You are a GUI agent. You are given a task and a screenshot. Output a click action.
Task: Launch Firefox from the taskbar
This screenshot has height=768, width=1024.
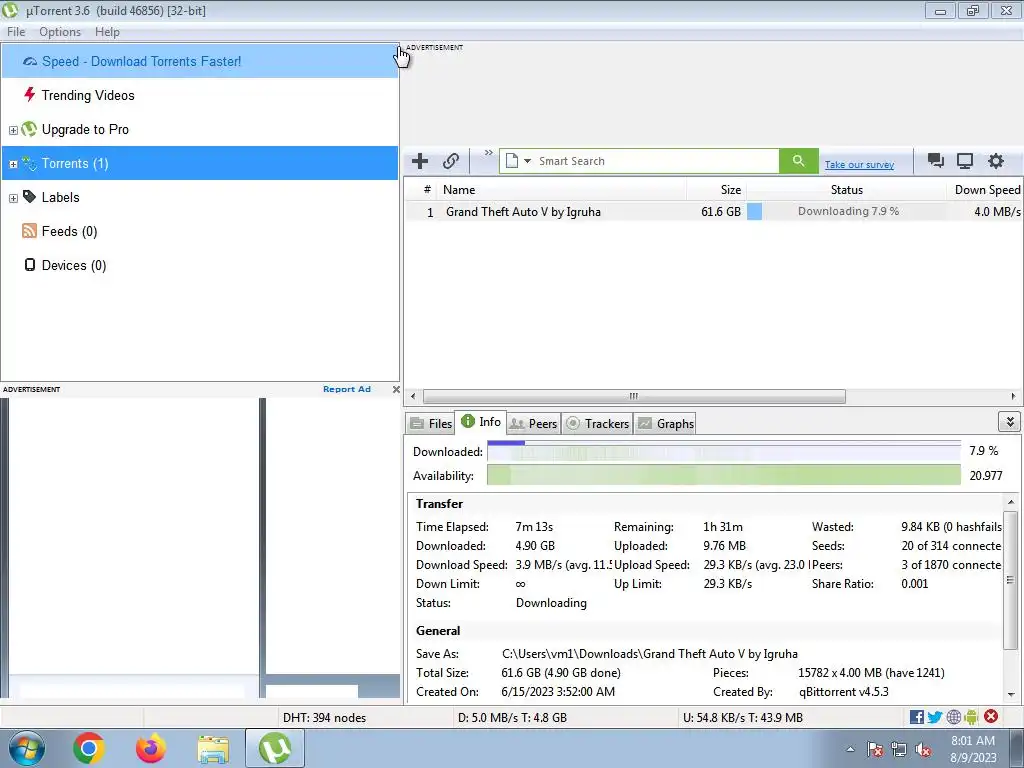[x=151, y=748]
